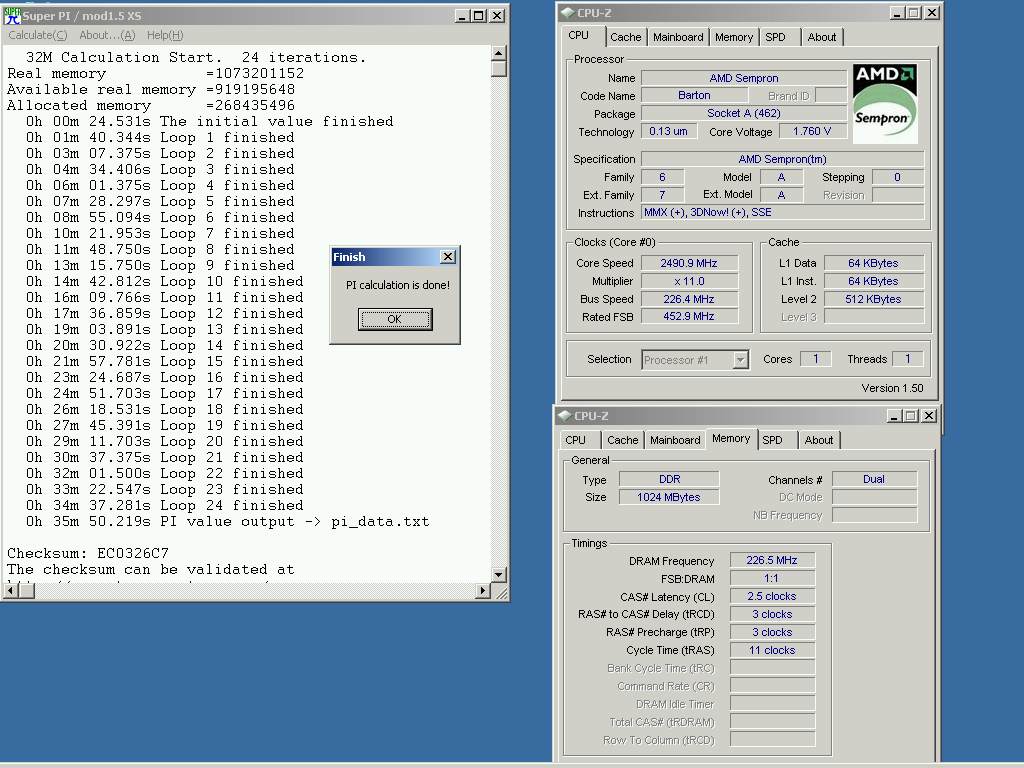Click the Instructions field MMX, 3DNow!, SSE

tap(782, 212)
